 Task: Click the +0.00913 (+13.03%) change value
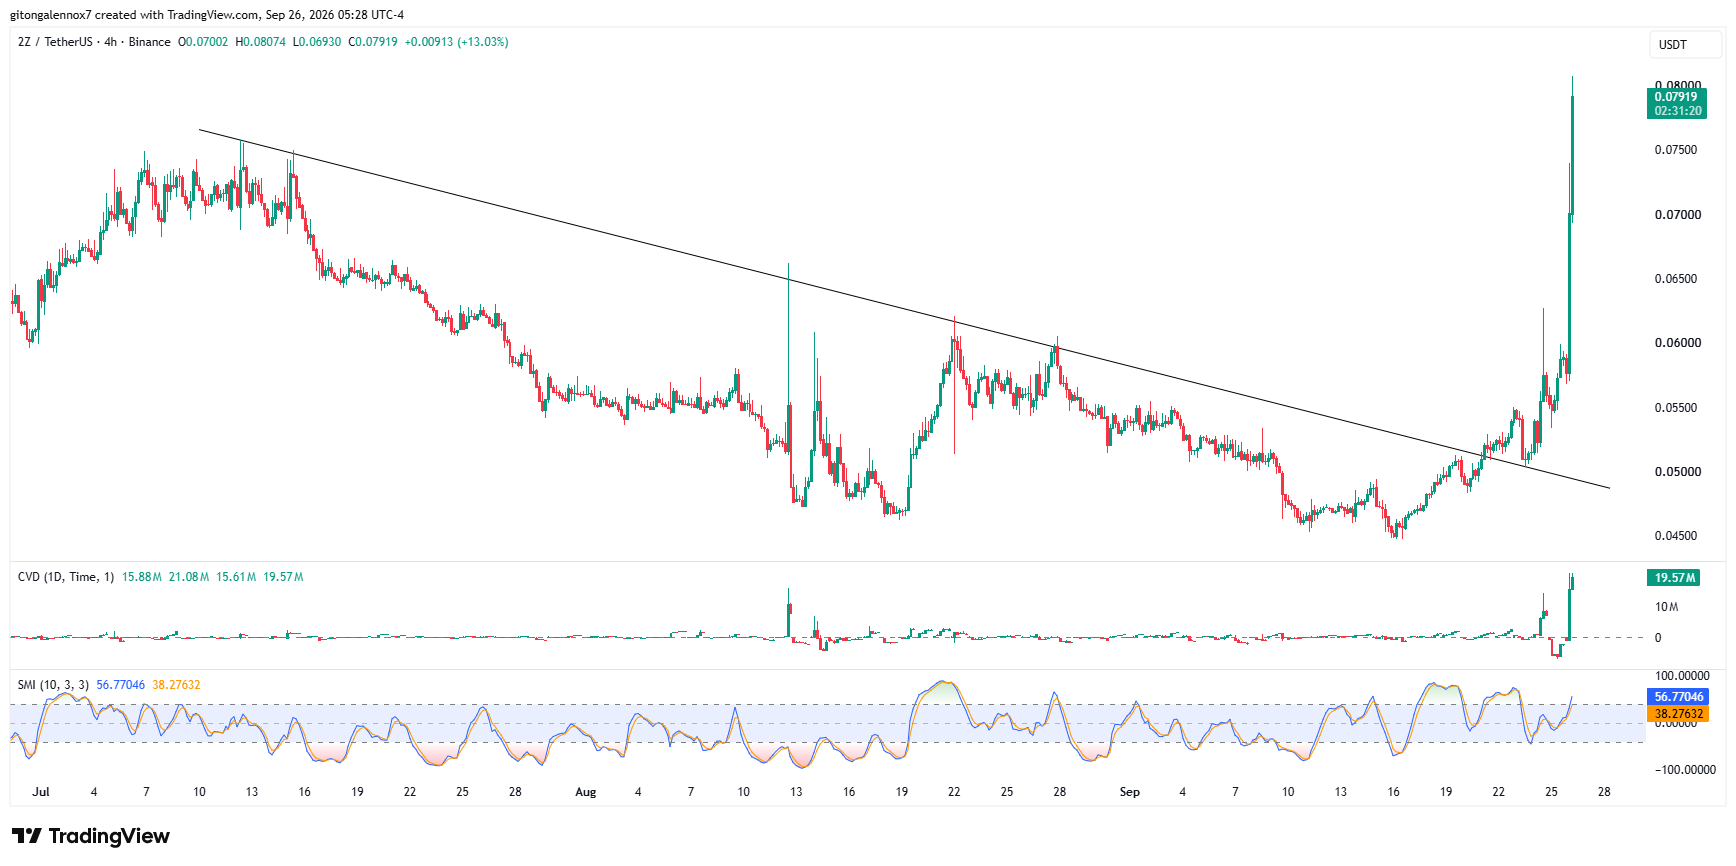[x=456, y=42]
